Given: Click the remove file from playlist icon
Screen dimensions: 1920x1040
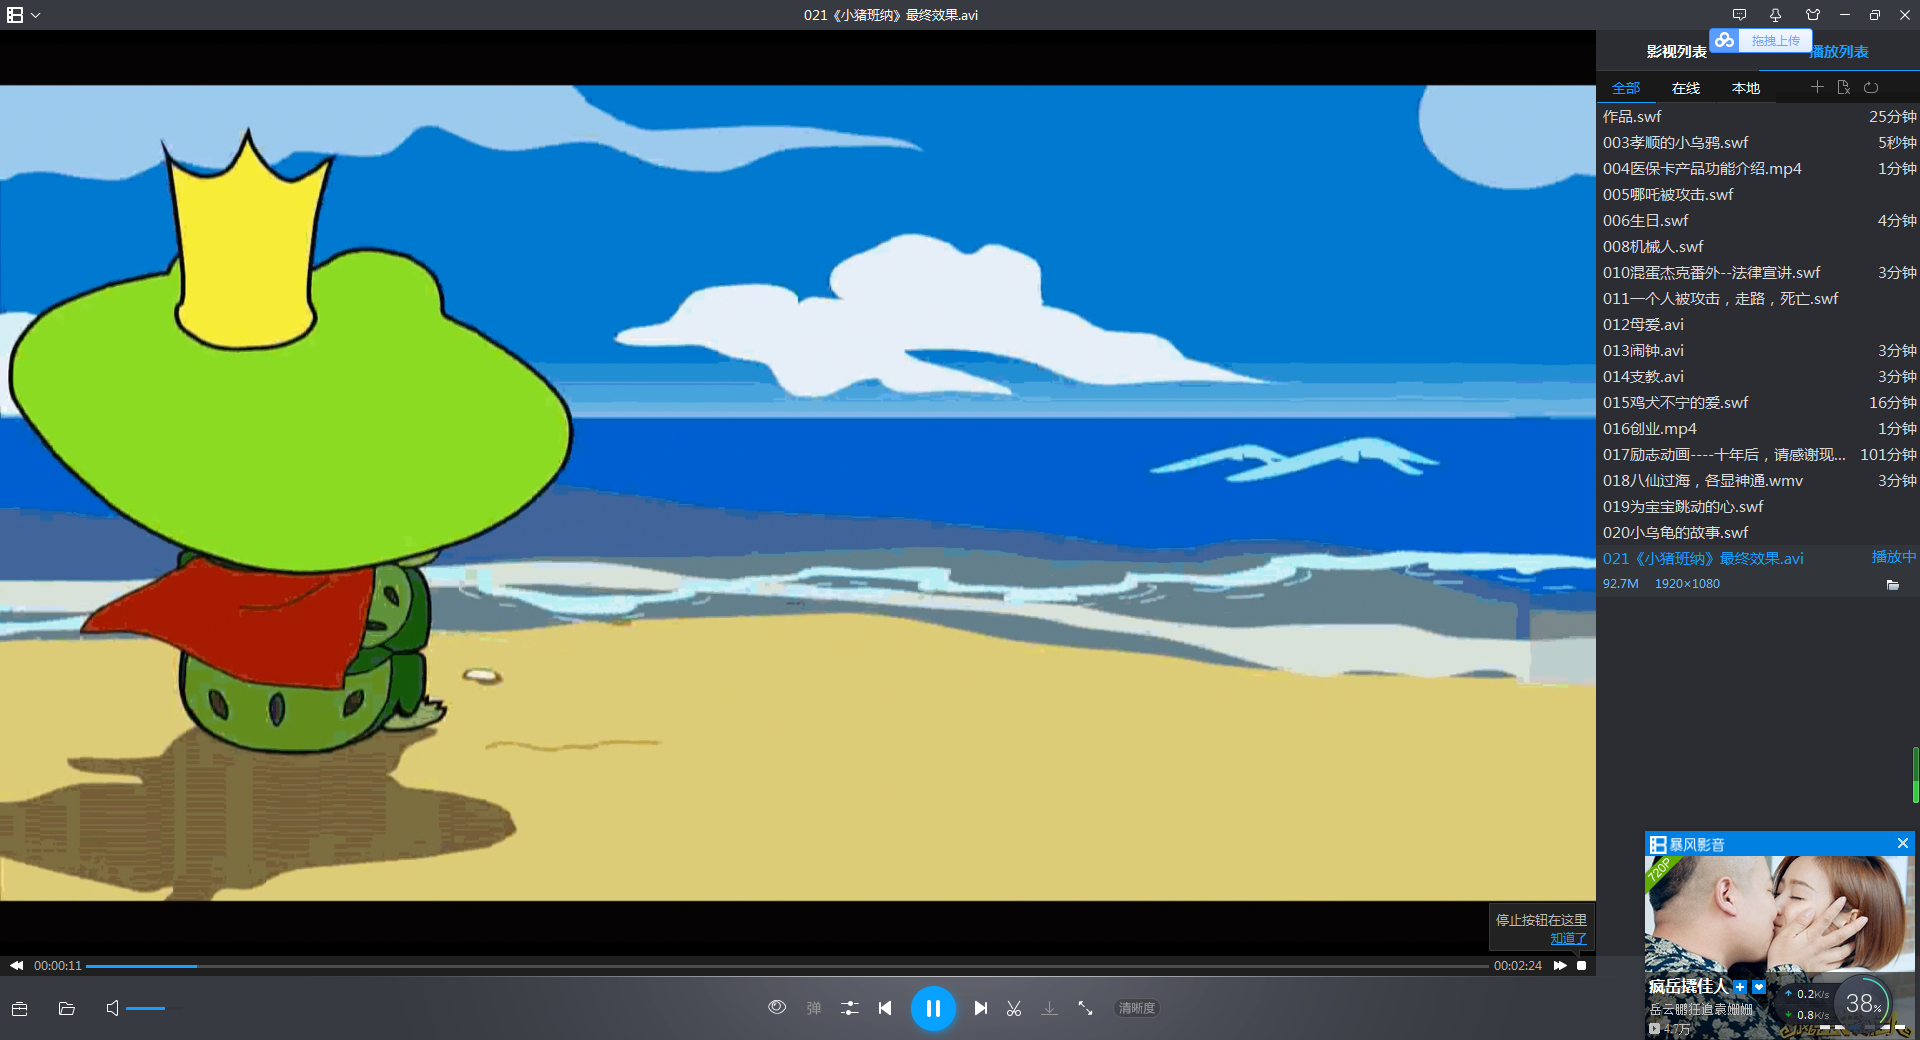Looking at the screenshot, I should [x=1844, y=87].
